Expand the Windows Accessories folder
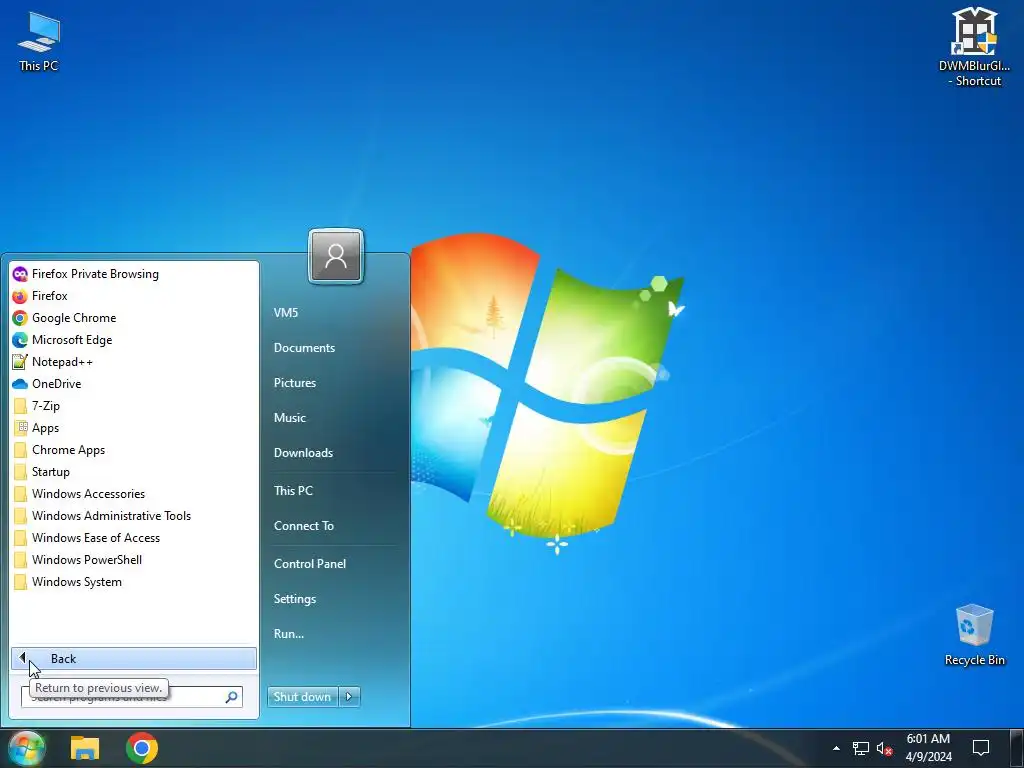The height and width of the screenshot is (768, 1024). [134, 494]
